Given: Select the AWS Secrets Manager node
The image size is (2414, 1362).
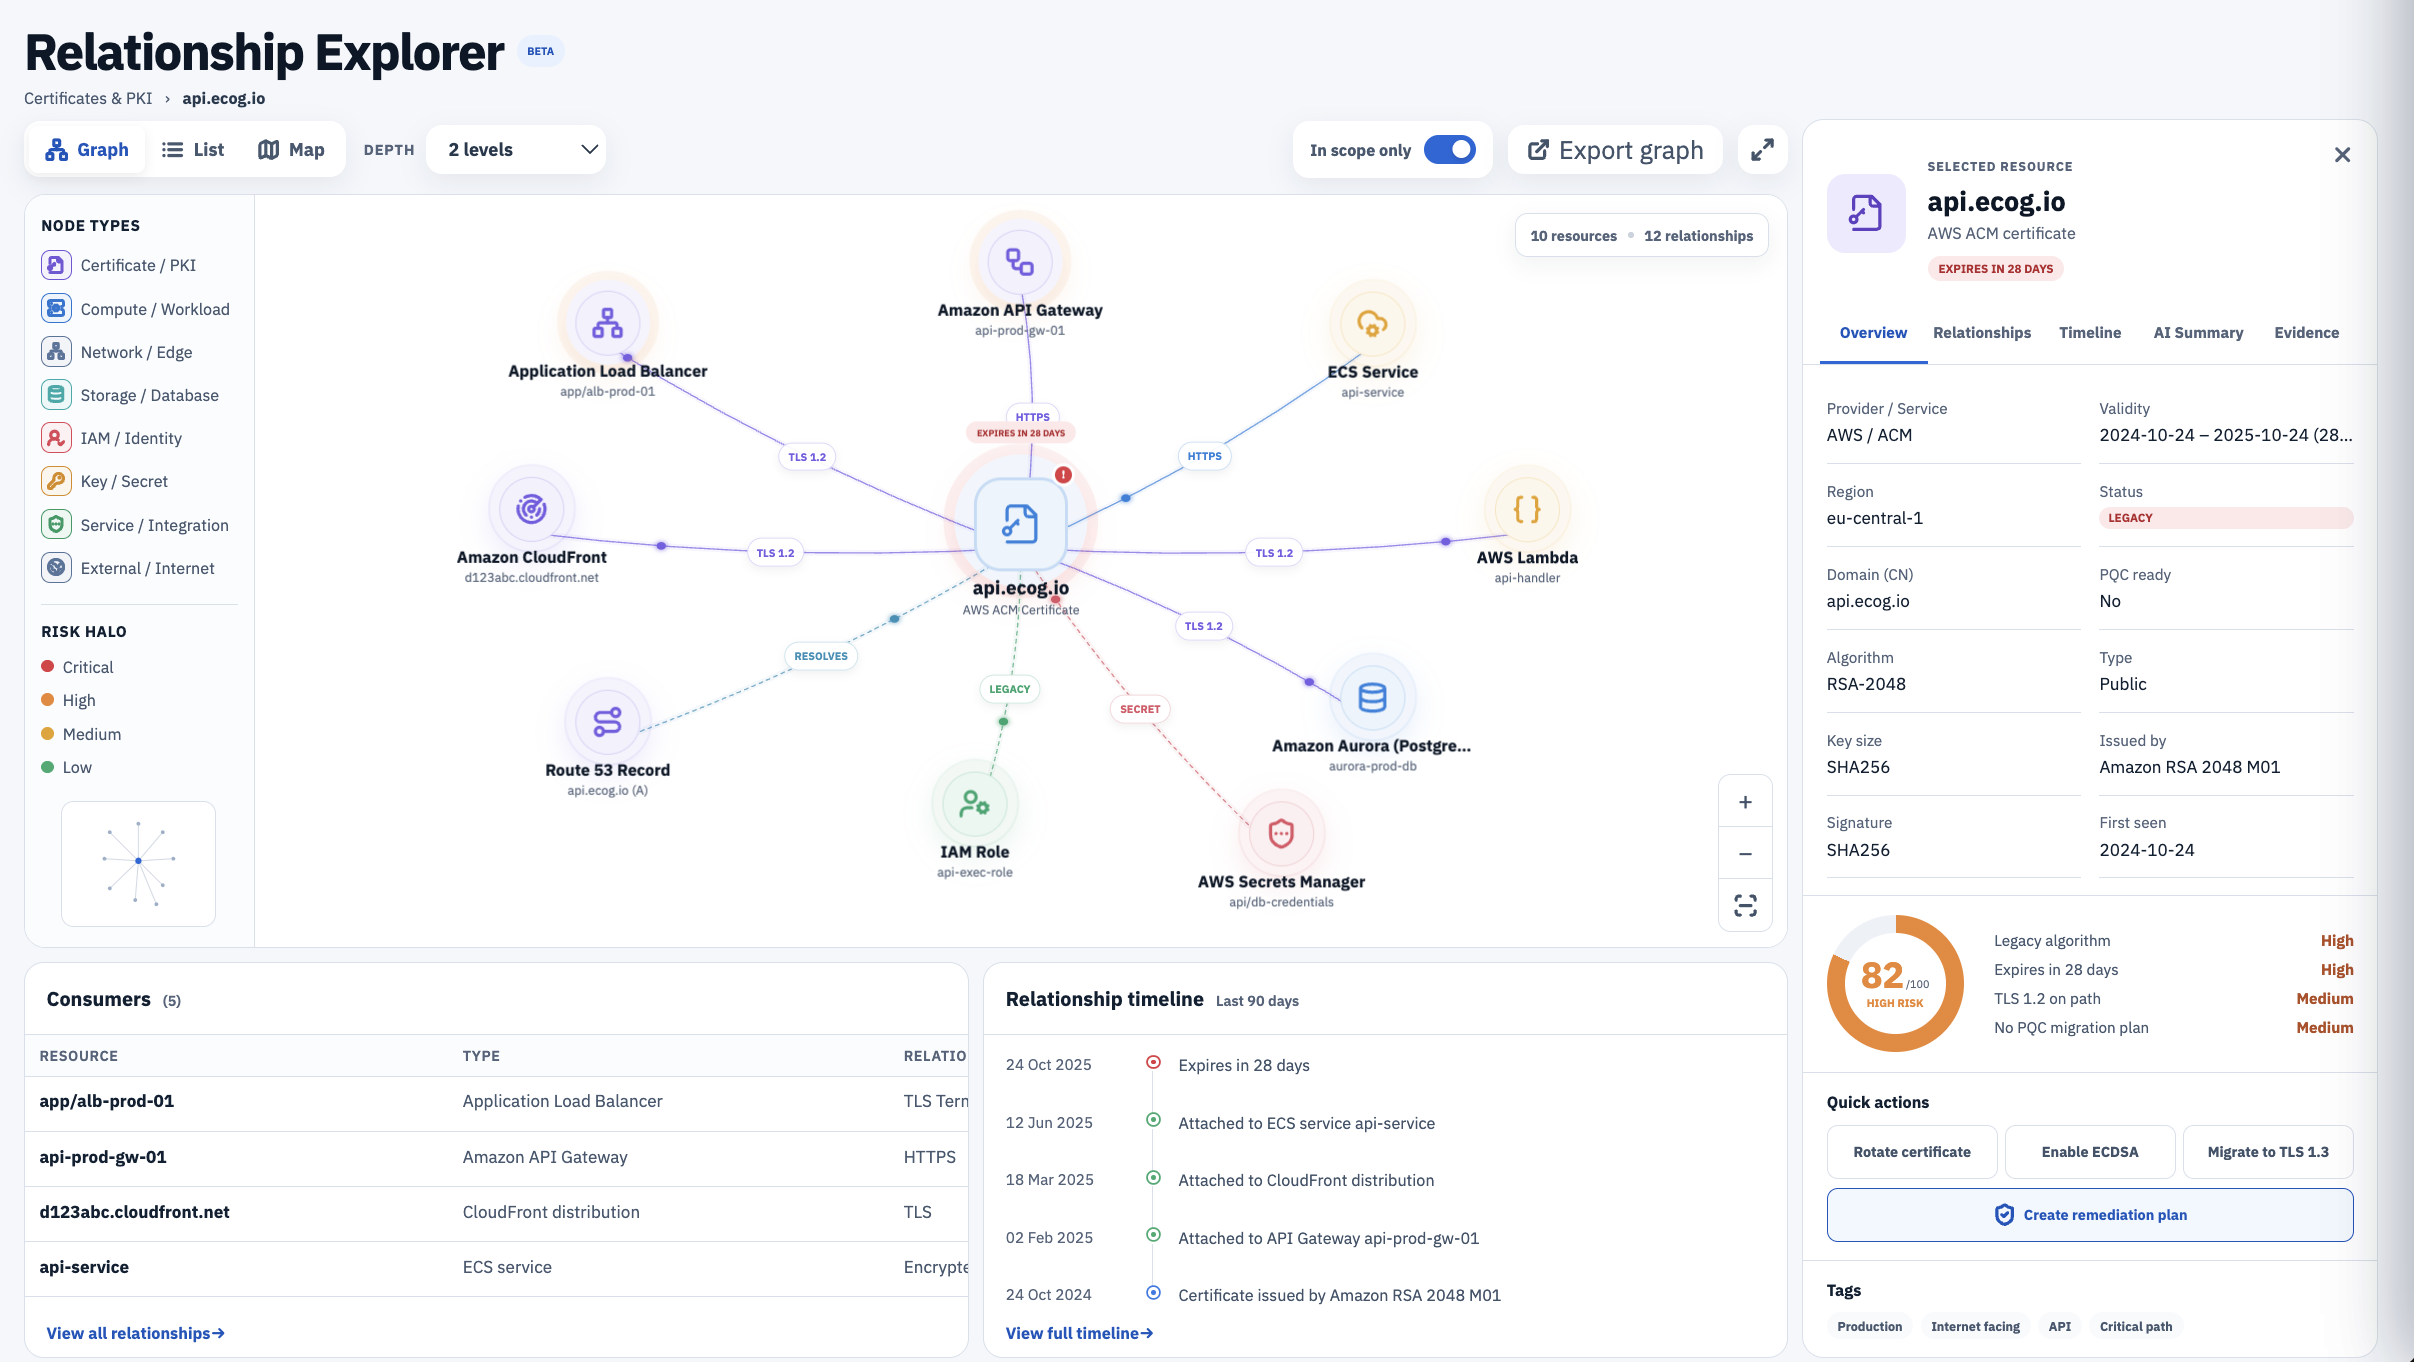Looking at the screenshot, I should coord(1281,833).
